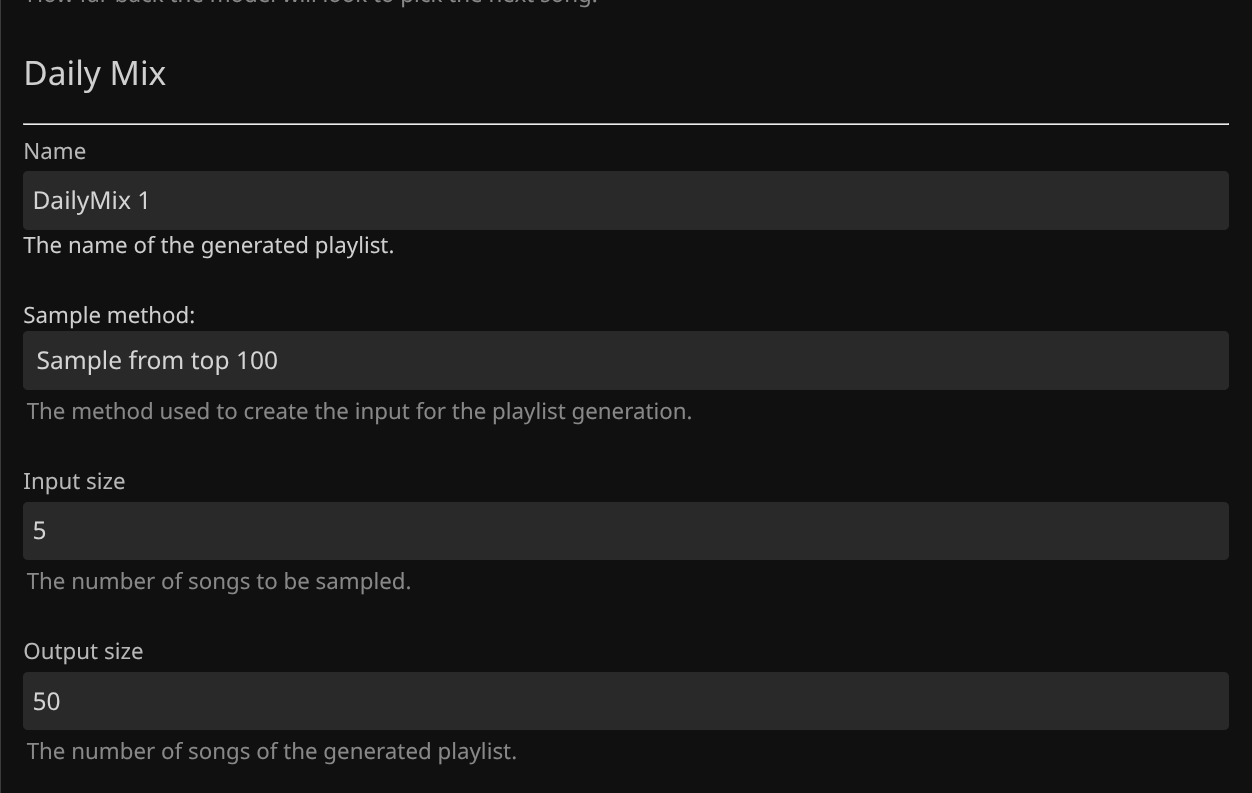Click the Daily Mix section heading

[x=95, y=73]
